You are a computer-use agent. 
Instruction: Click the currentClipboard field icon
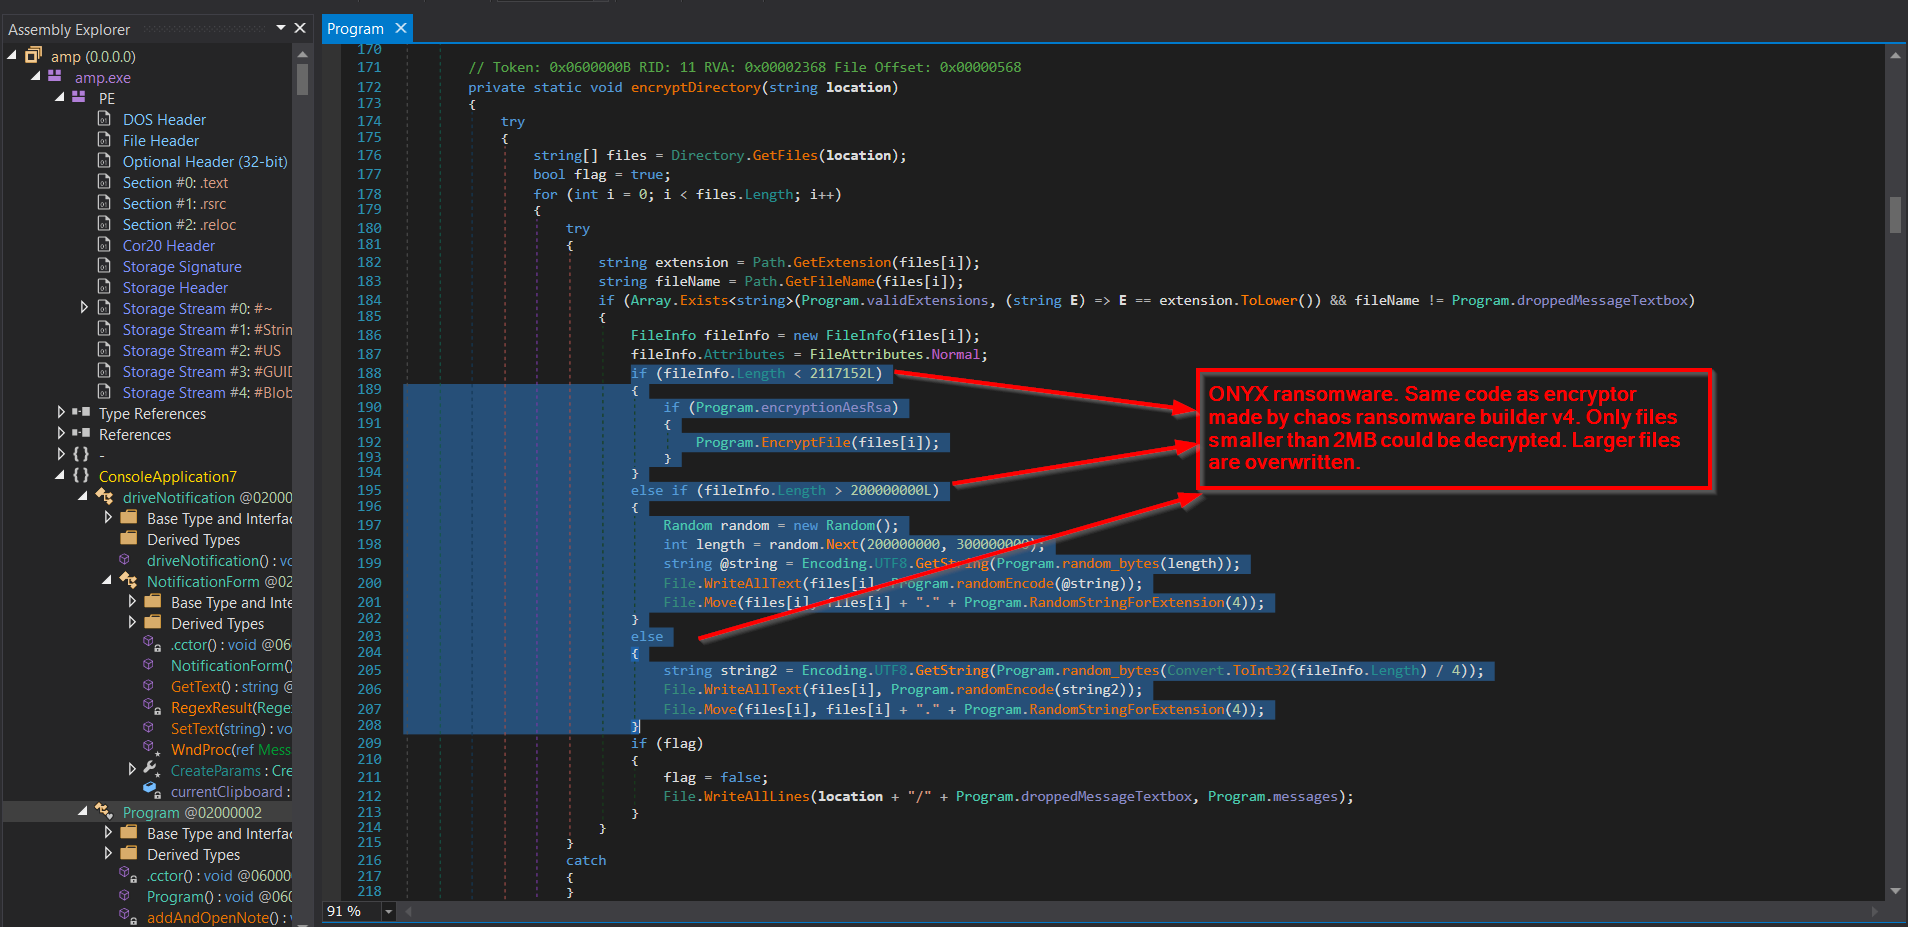152,790
